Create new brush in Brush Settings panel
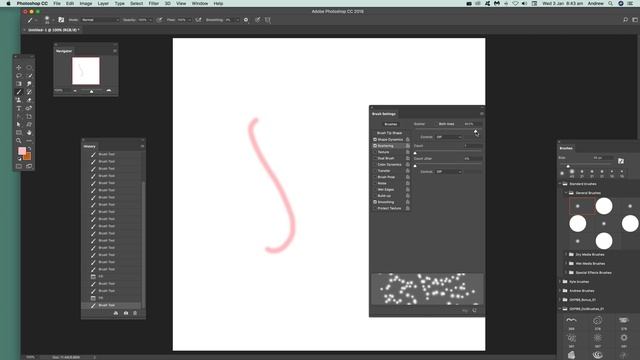640x360 pixels. tap(474, 310)
